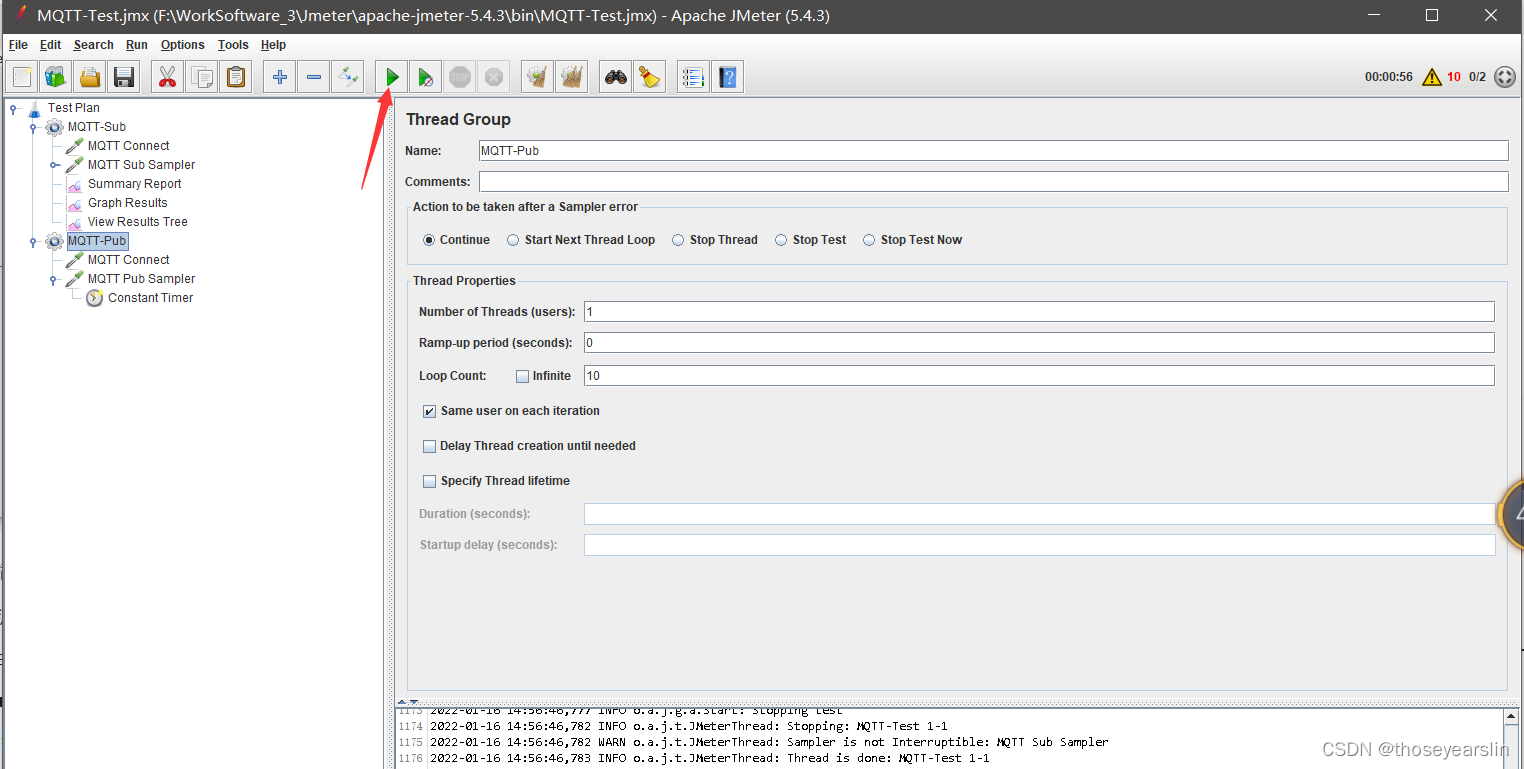Select the Stop Thread radio button
This screenshot has width=1524, height=769.
(678, 240)
